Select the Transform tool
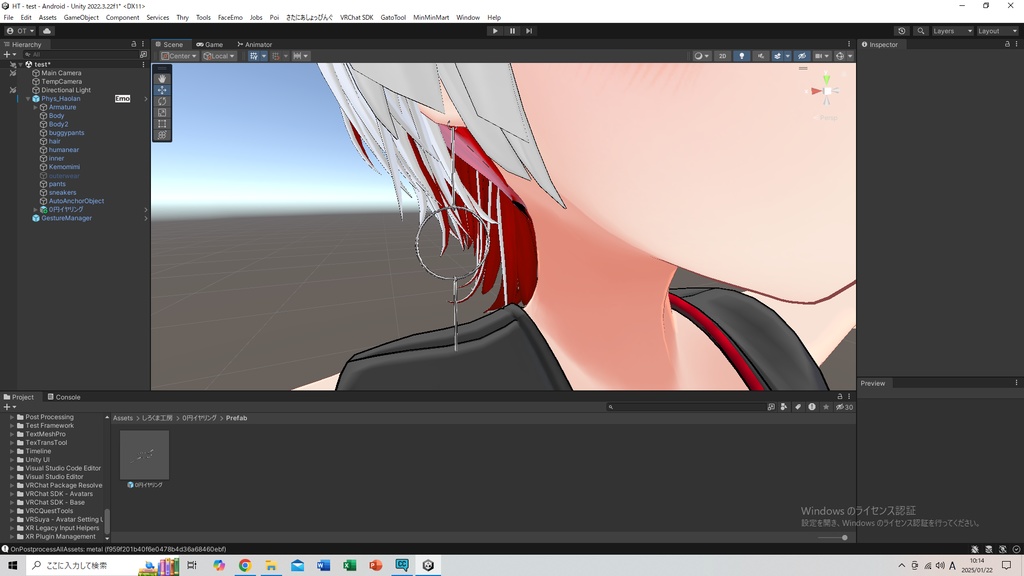Screen dimensions: 1024x576 (162, 135)
